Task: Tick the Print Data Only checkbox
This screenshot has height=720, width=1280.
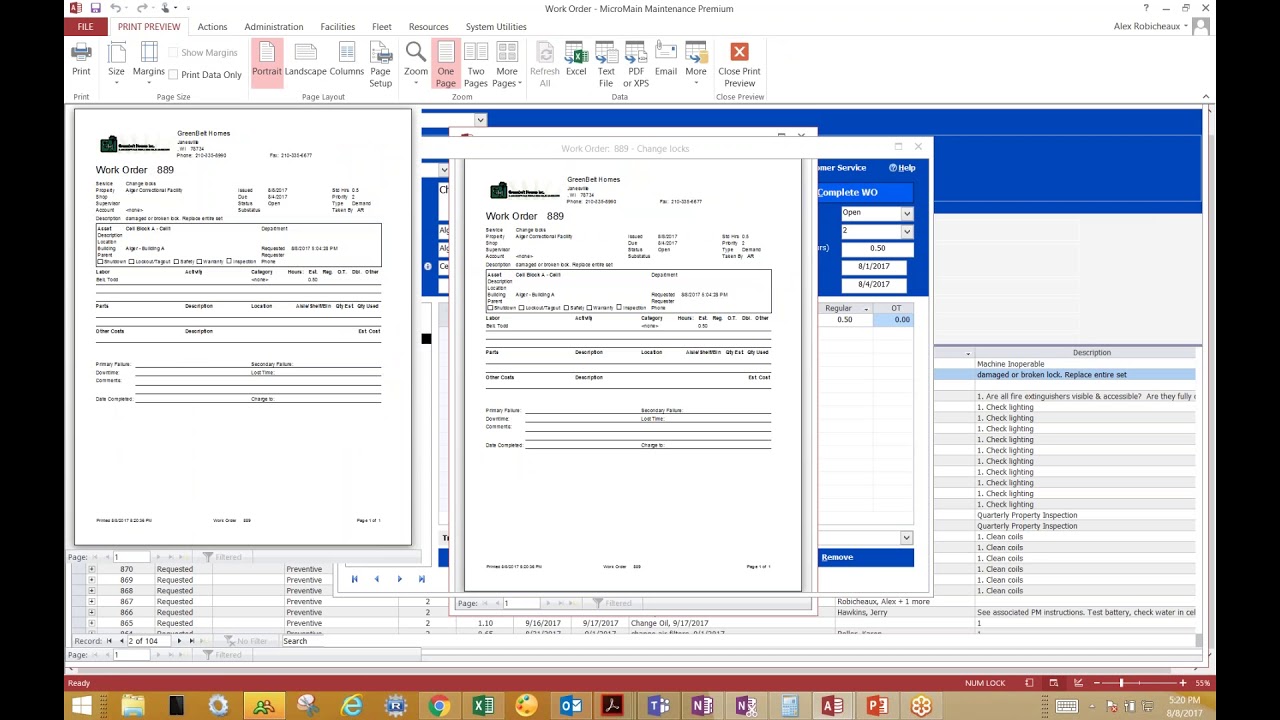Action: (173, 75)
